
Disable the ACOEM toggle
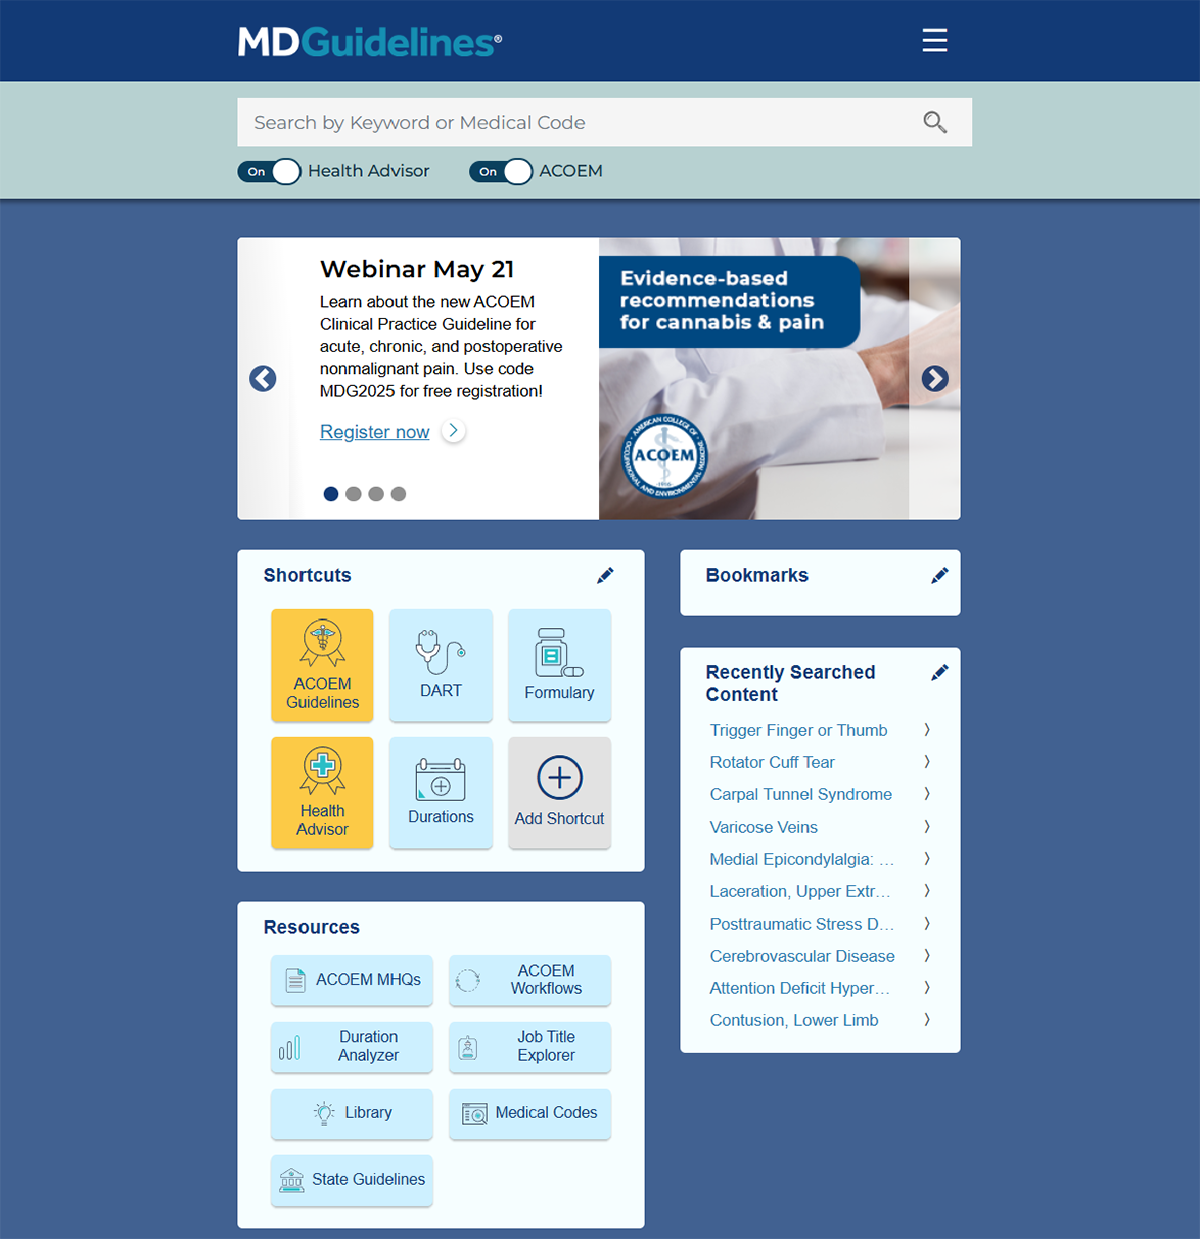coord(500,171)
